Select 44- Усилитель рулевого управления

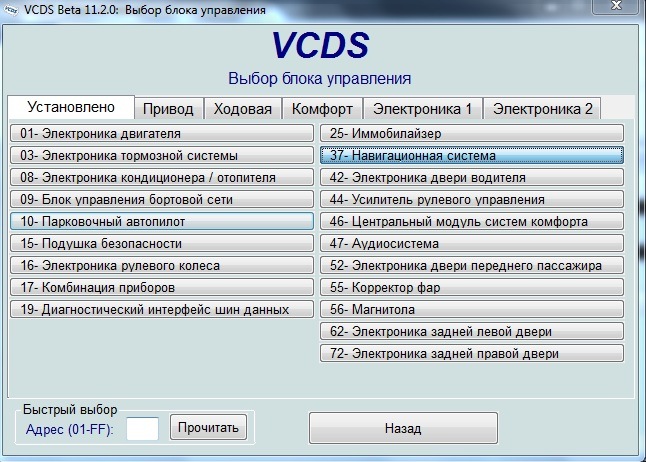pyautogui.click(x=472, y=199)
